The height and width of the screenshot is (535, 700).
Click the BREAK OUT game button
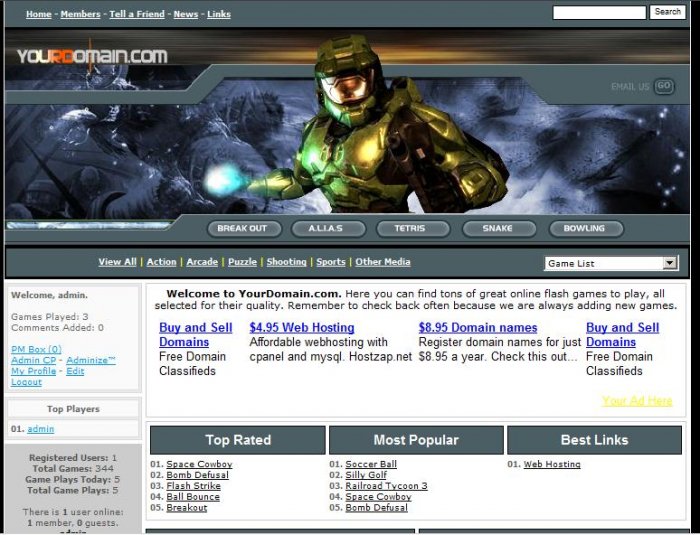coord(244,229)
